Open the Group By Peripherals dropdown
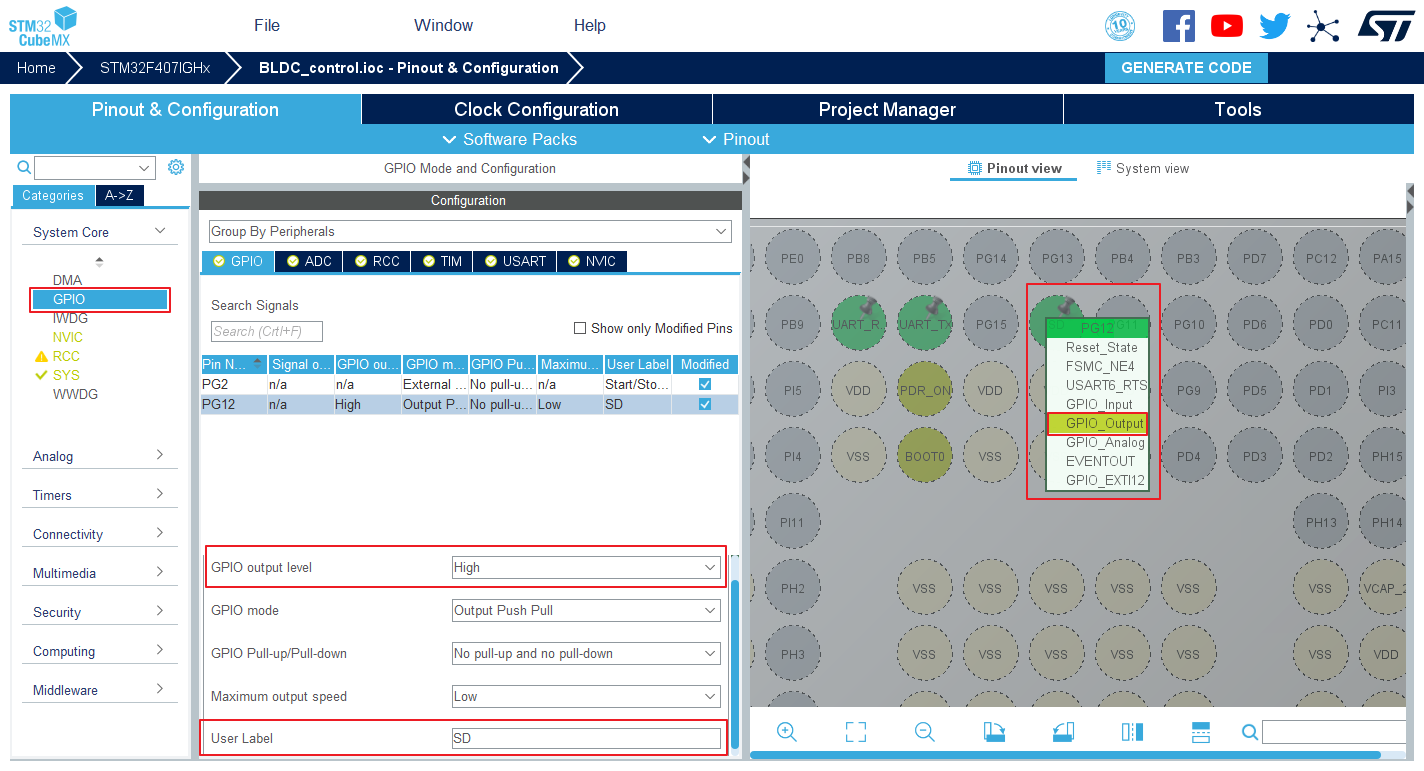 470,231
